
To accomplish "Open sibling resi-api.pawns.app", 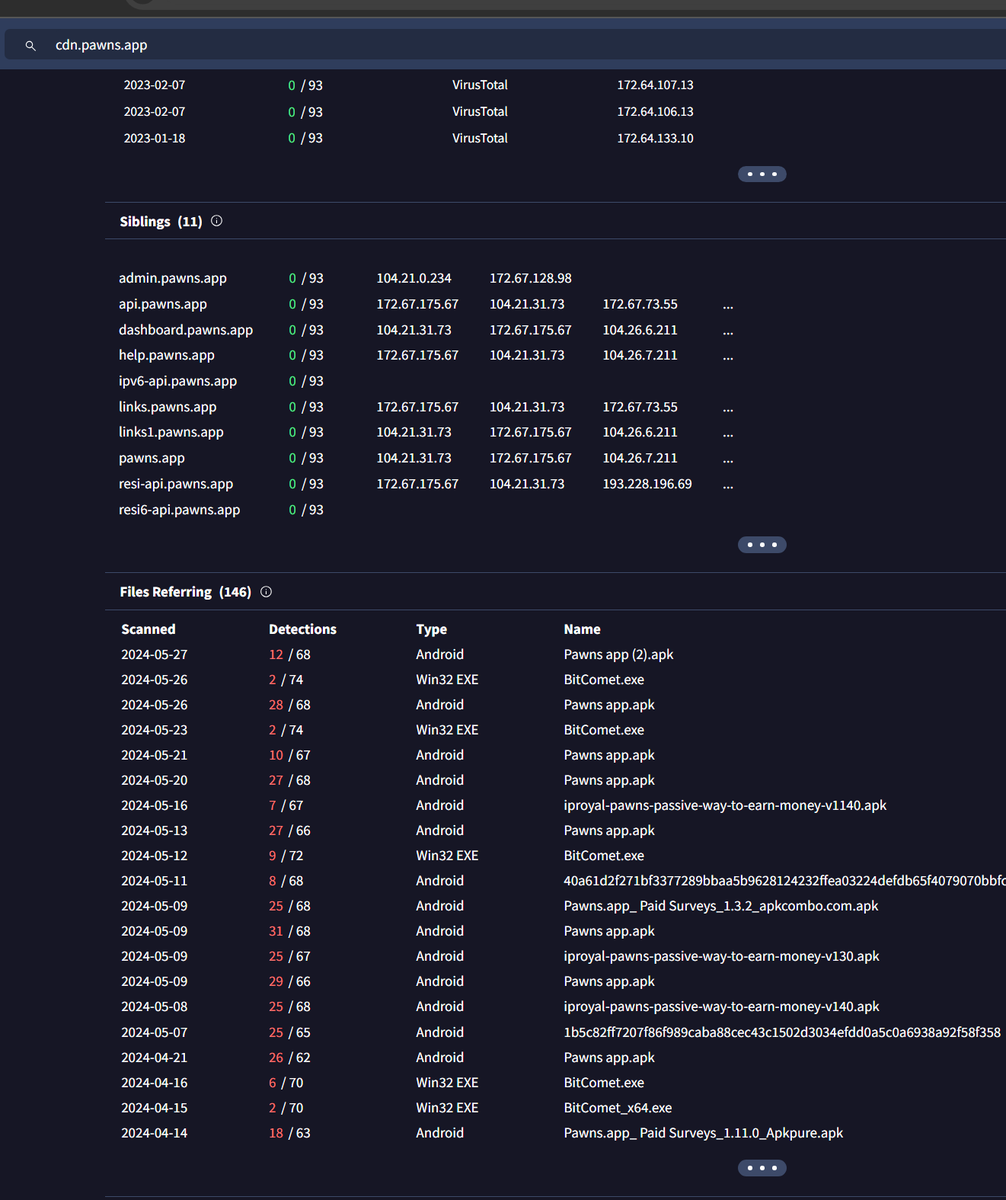I will (x=176, y=484).
